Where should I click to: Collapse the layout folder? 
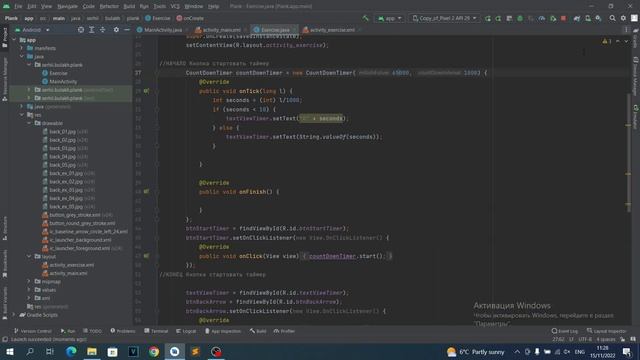[x=29, y=256]
